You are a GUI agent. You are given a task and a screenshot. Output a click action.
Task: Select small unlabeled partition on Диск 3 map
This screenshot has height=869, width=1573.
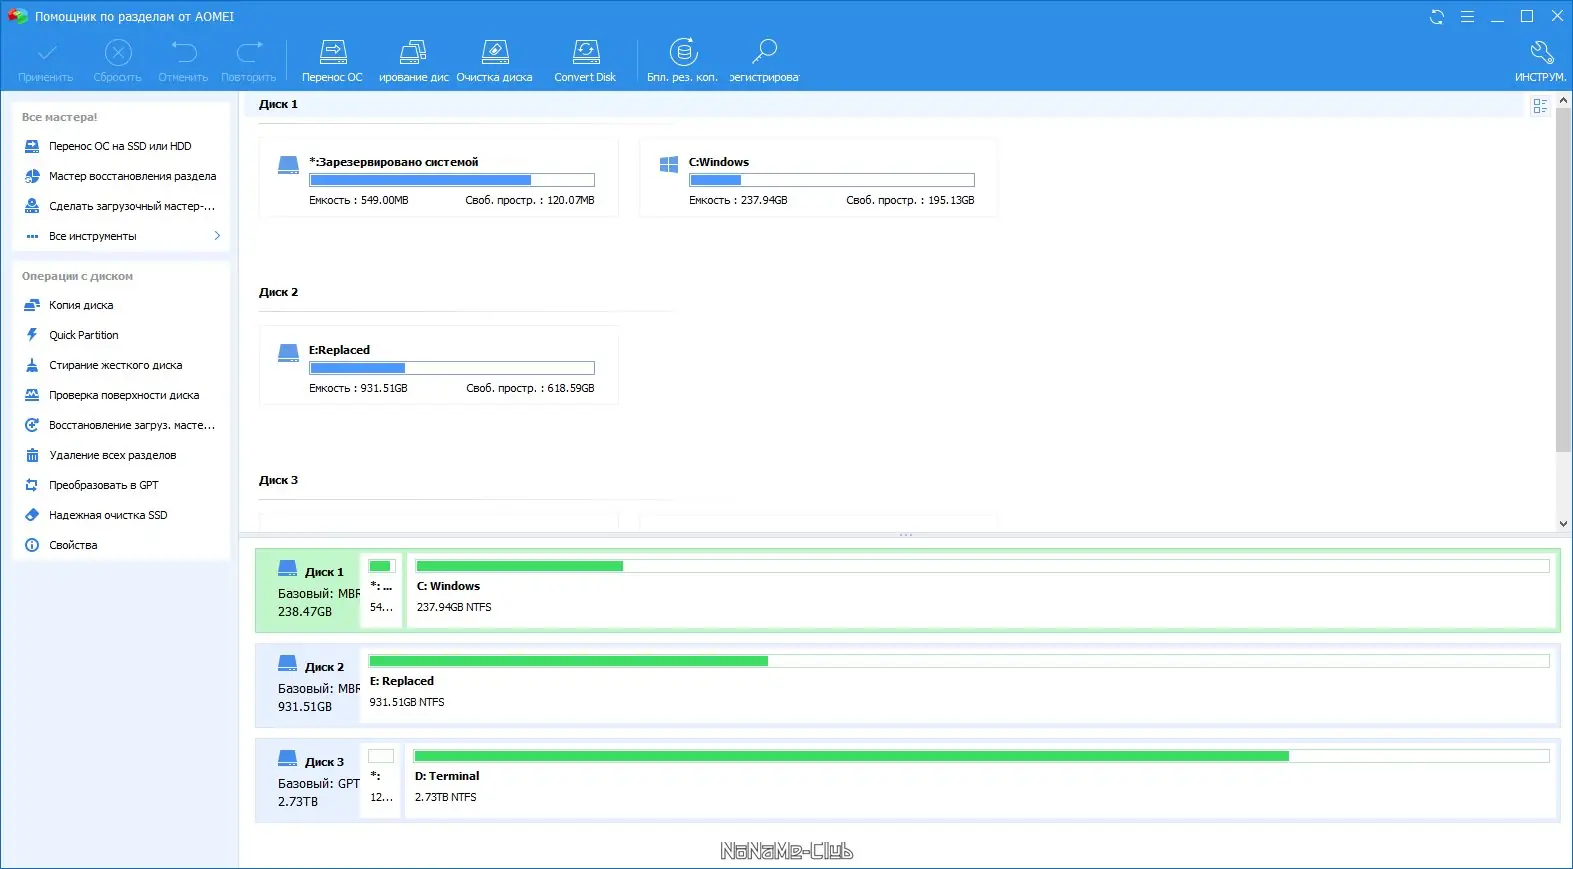pyautogui.click(x=381, y=781)
